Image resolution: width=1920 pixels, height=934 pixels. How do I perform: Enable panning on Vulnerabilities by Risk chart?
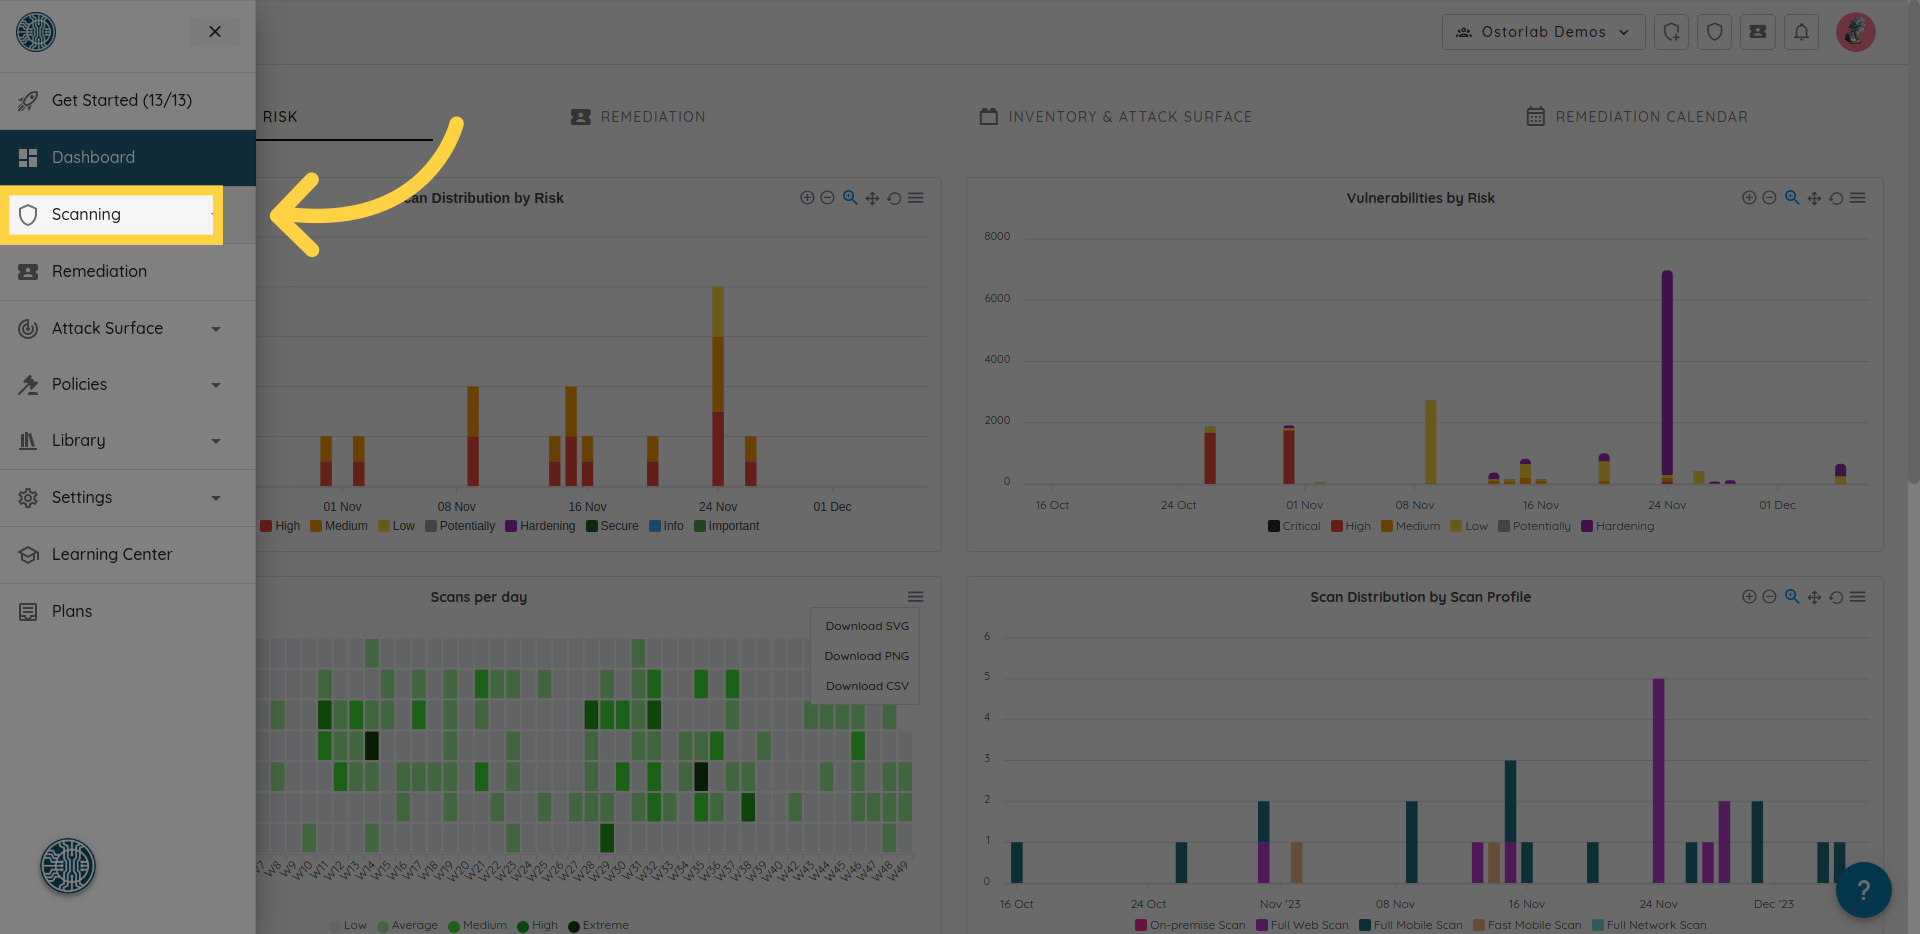click(x=1814, y=198)
